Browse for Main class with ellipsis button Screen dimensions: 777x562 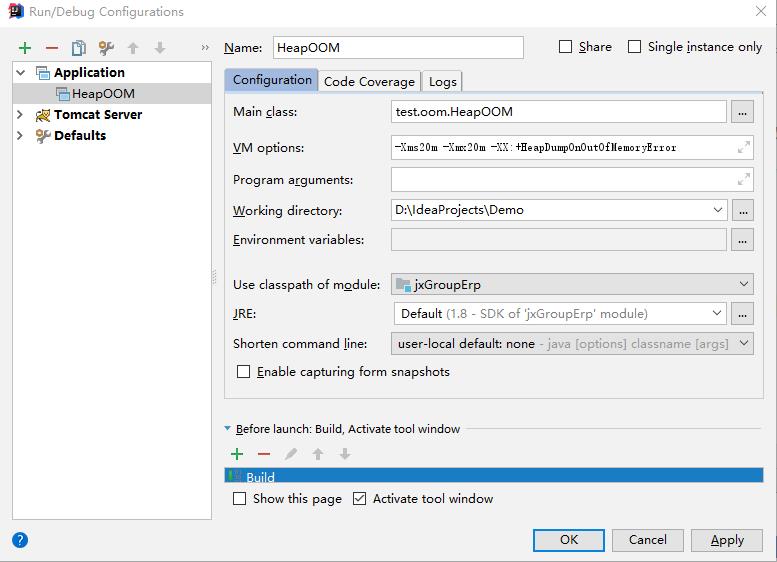[742, 112]
